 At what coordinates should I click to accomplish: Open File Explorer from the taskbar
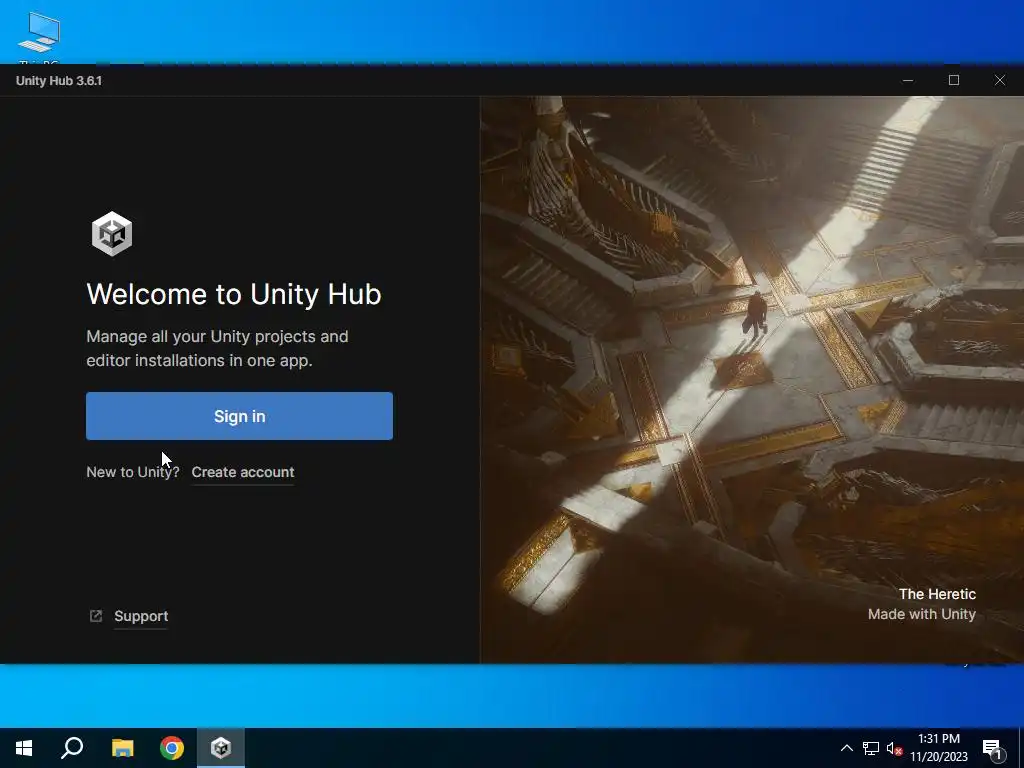point(122,748)
